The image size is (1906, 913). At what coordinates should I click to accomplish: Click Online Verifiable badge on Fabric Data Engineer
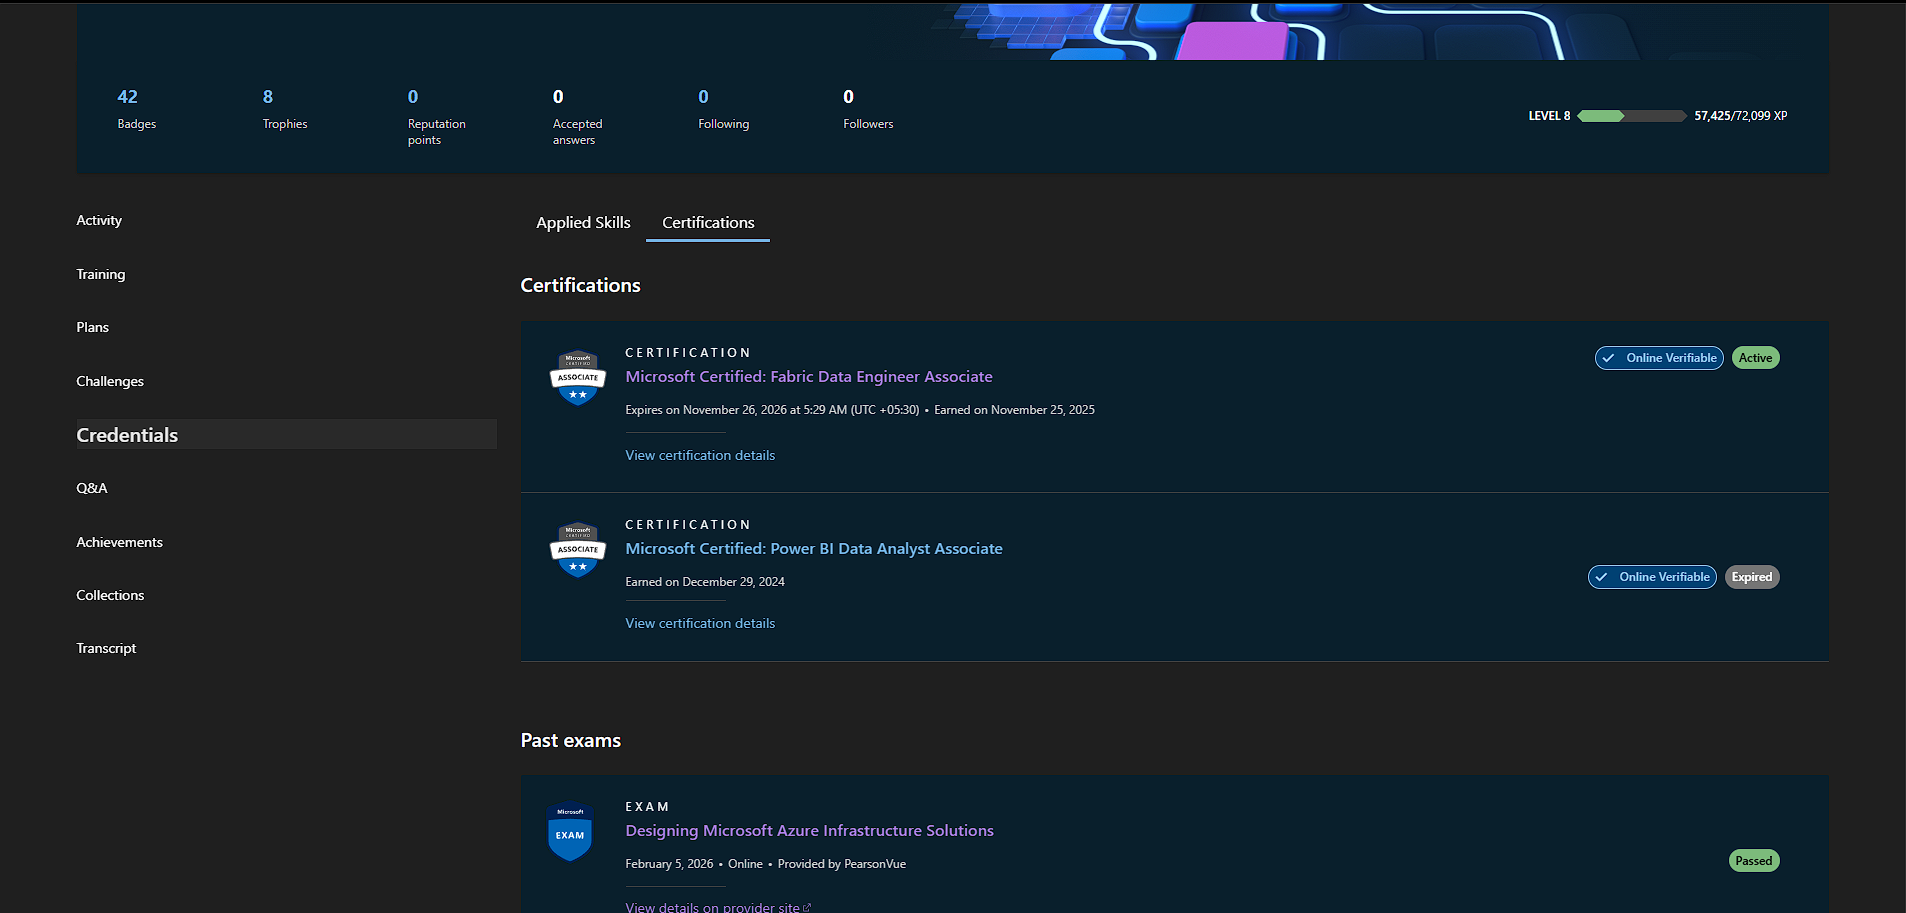tap(1659, 358)
